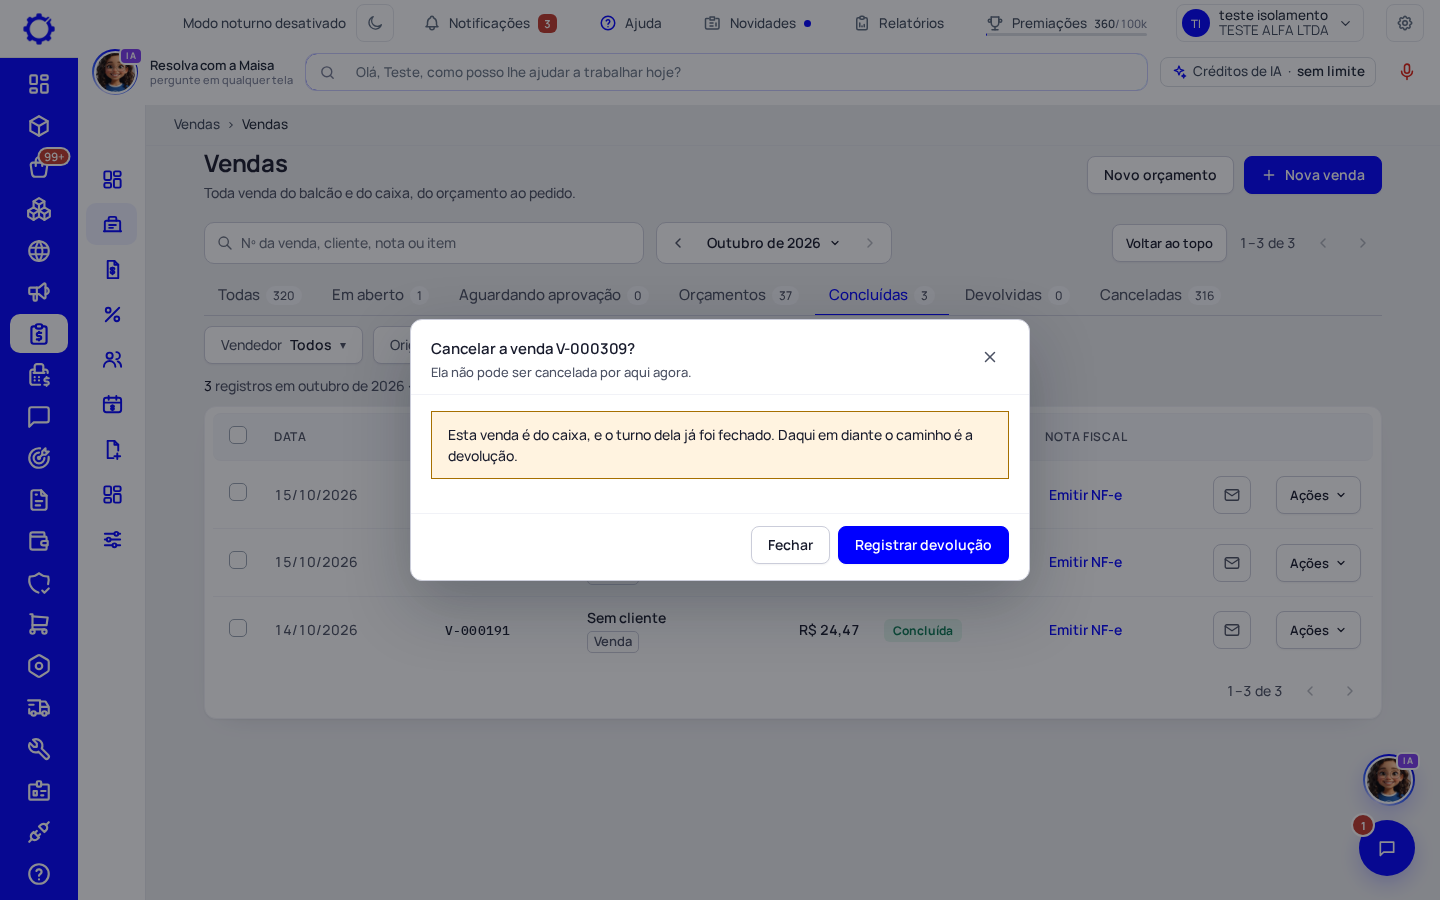Open Notificações bell icon
The image size is (1440, 900).
pos(432,23)
